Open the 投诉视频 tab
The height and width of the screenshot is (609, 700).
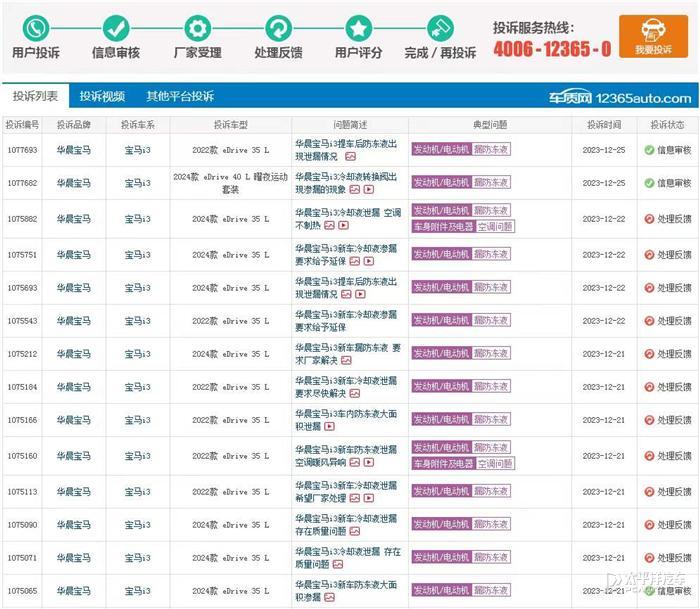102,97
